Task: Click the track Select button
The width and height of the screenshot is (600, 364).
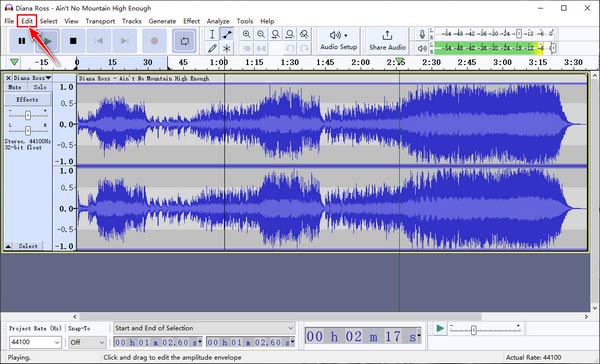Action: click(x=28, y=246)
